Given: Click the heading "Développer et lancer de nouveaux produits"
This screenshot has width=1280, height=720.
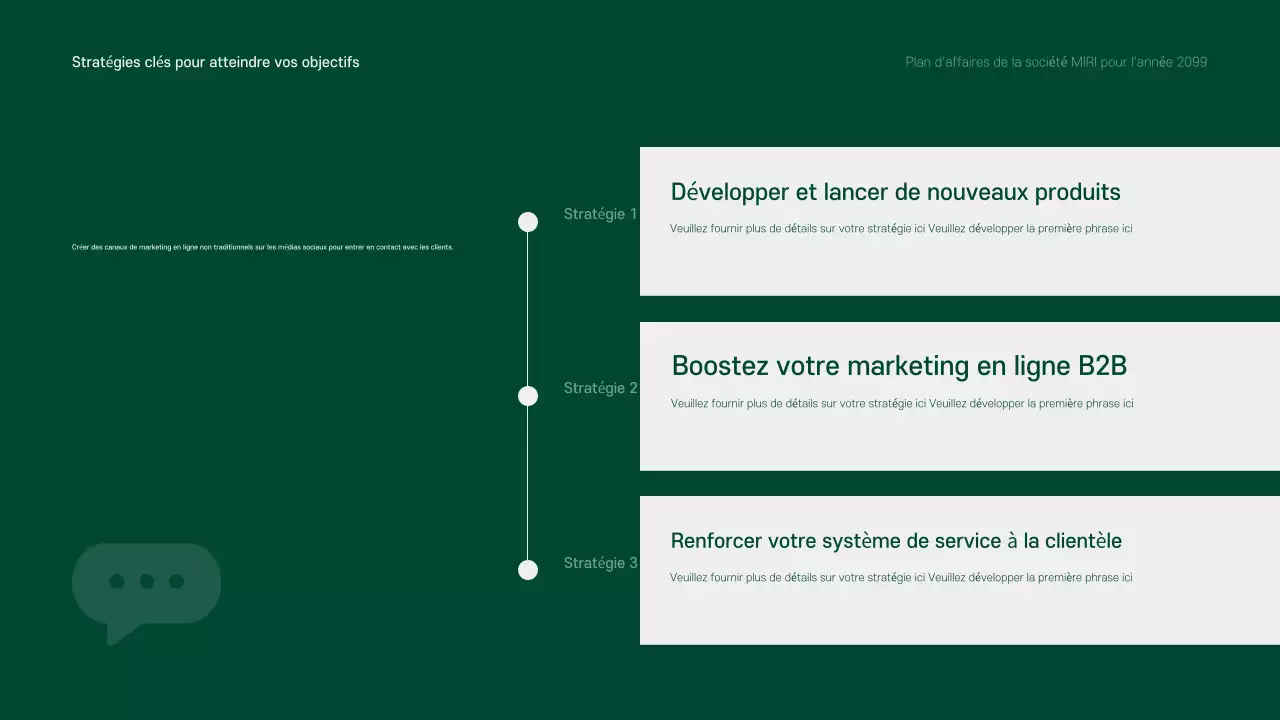Looking at the screenshot, I should pyautogui.click(x=895, y=192).
